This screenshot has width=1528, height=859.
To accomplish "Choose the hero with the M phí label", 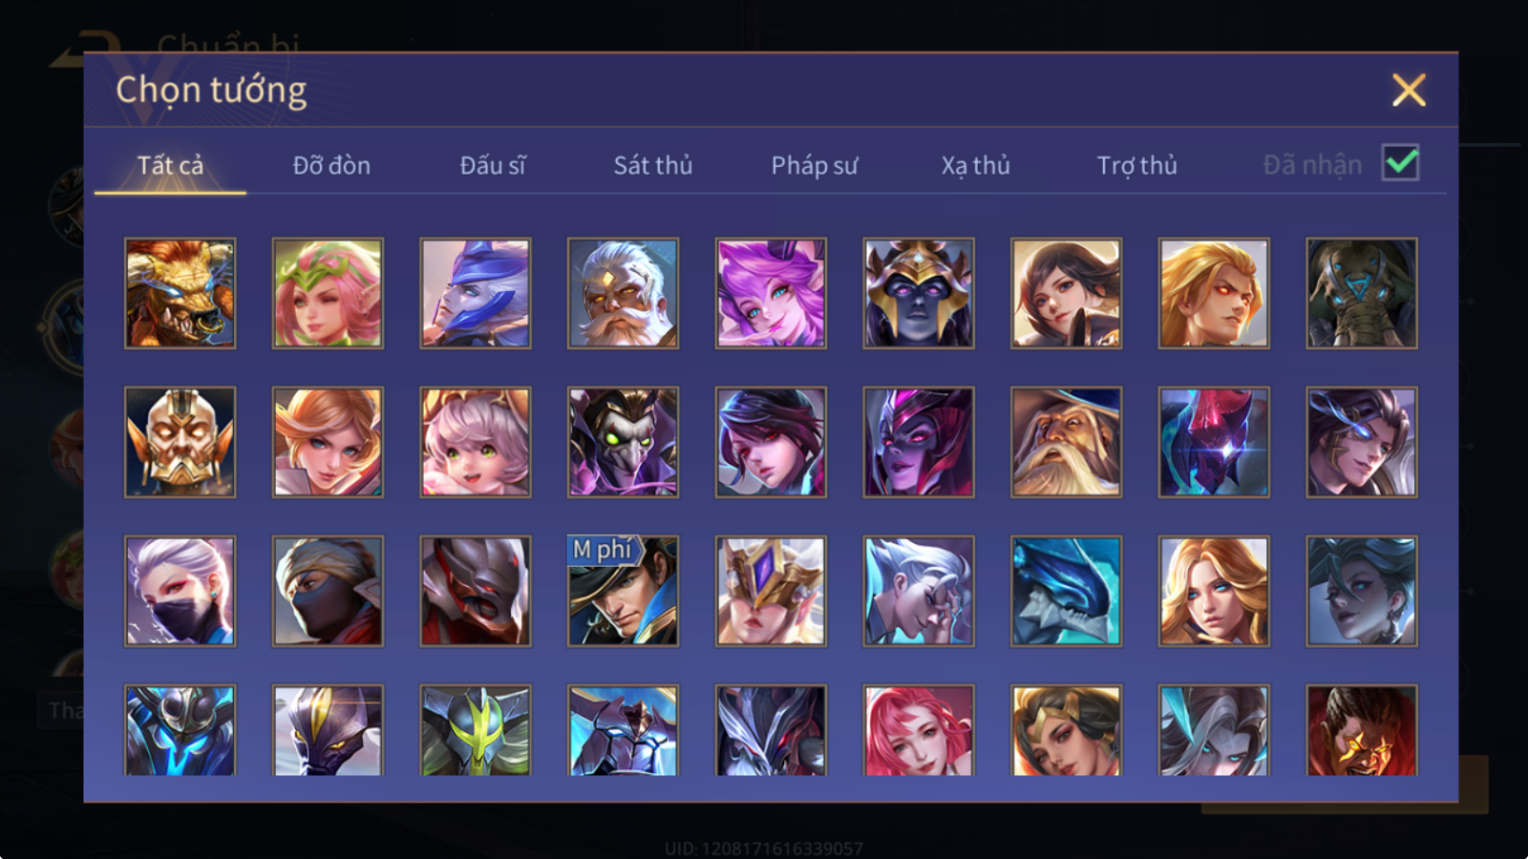I will coord(623,591).
